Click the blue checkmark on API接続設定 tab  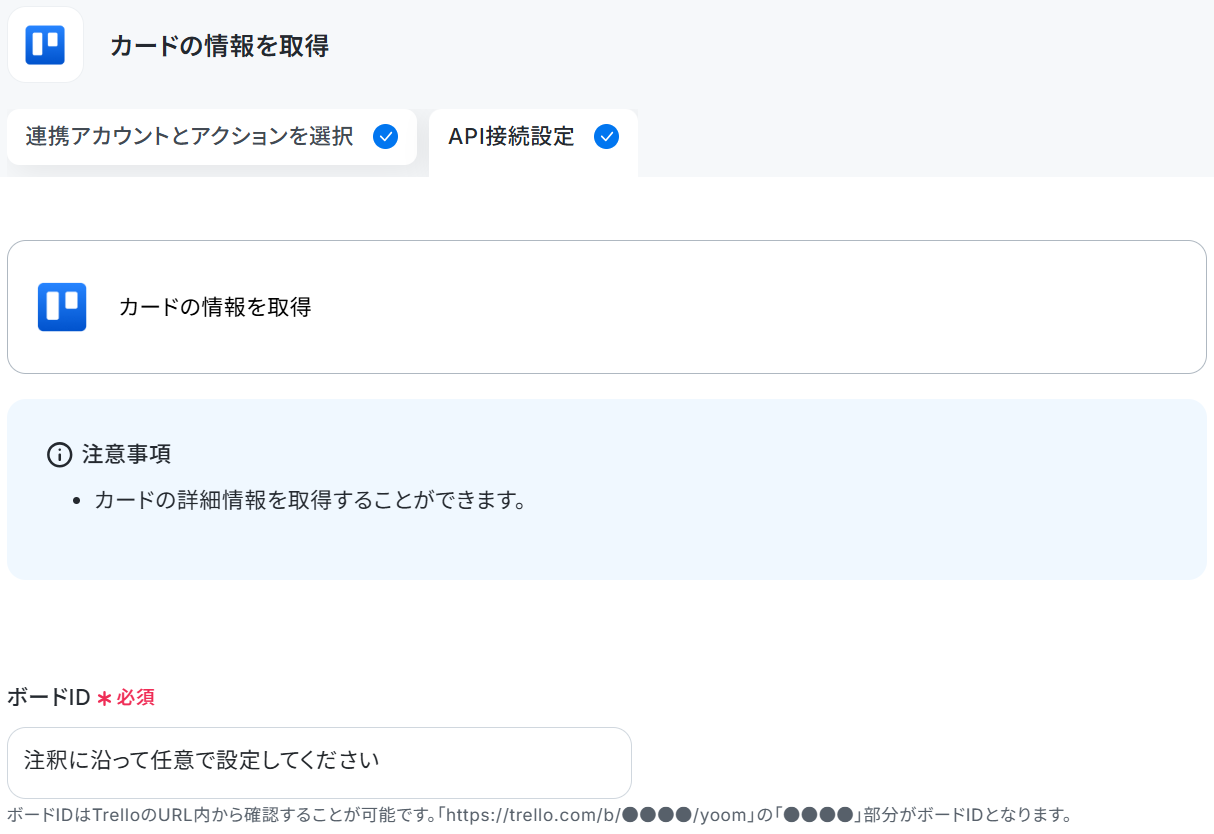[606, 137]
